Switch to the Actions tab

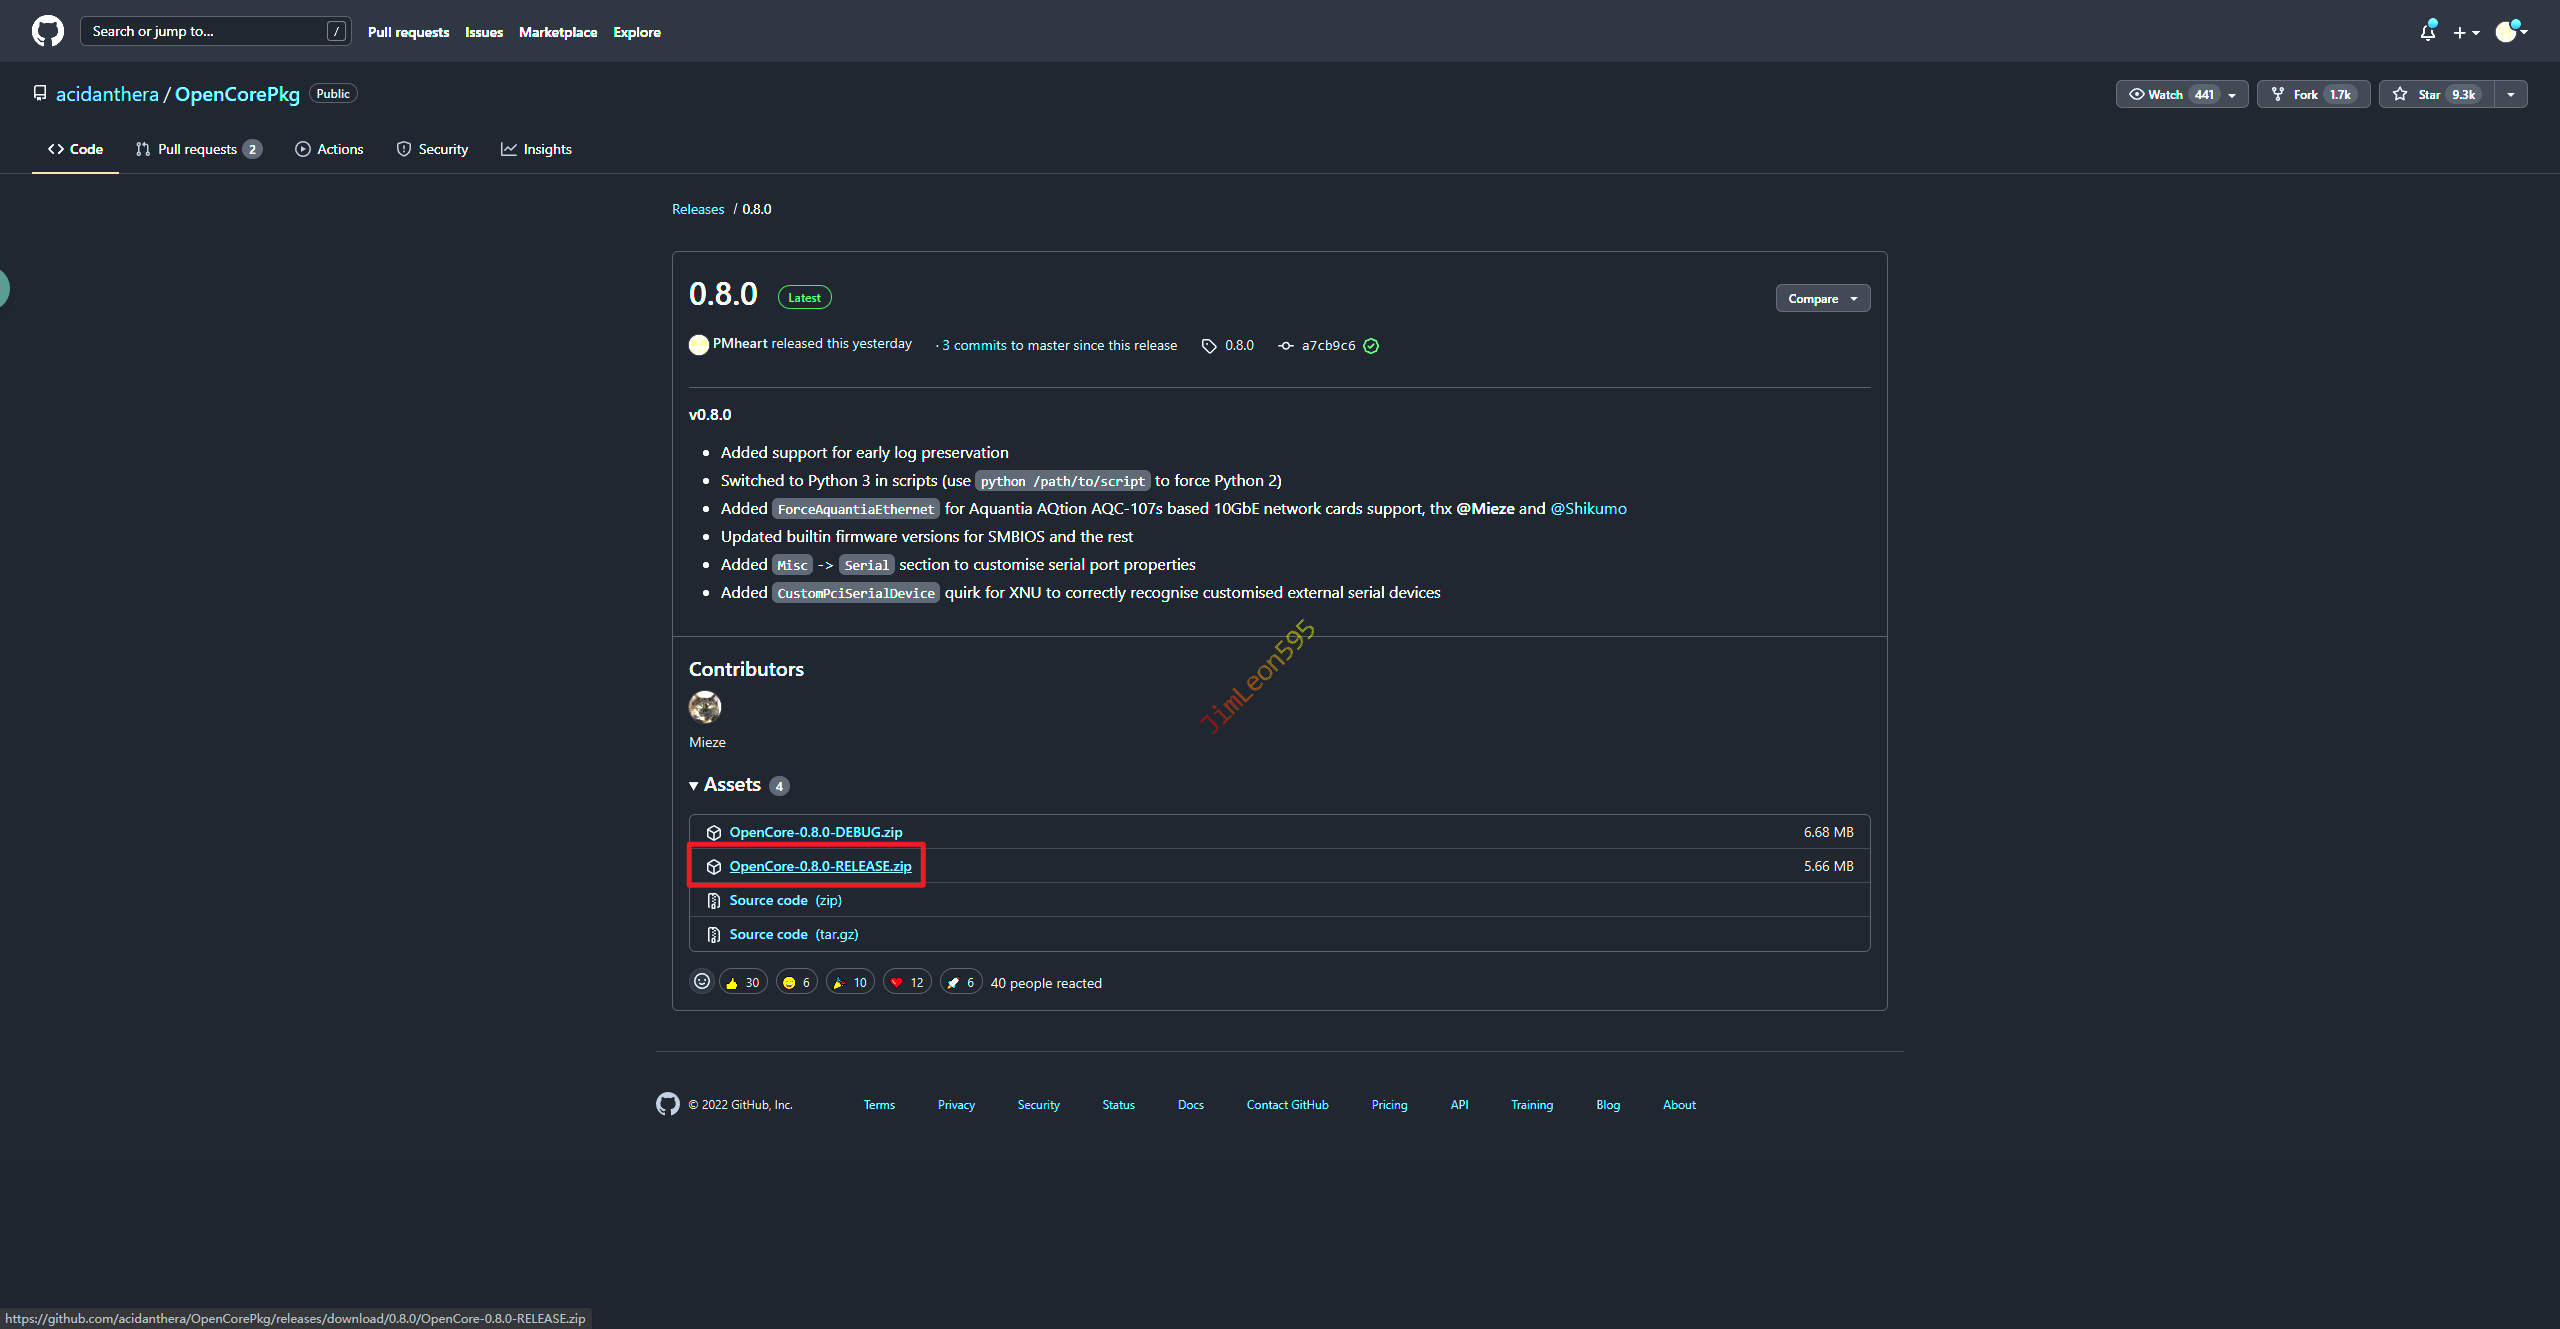pyautogui.click(x=329, y=149)
